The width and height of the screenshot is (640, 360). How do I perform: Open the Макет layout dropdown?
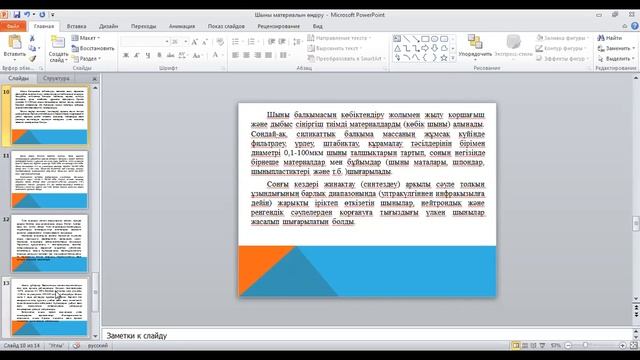86,38
